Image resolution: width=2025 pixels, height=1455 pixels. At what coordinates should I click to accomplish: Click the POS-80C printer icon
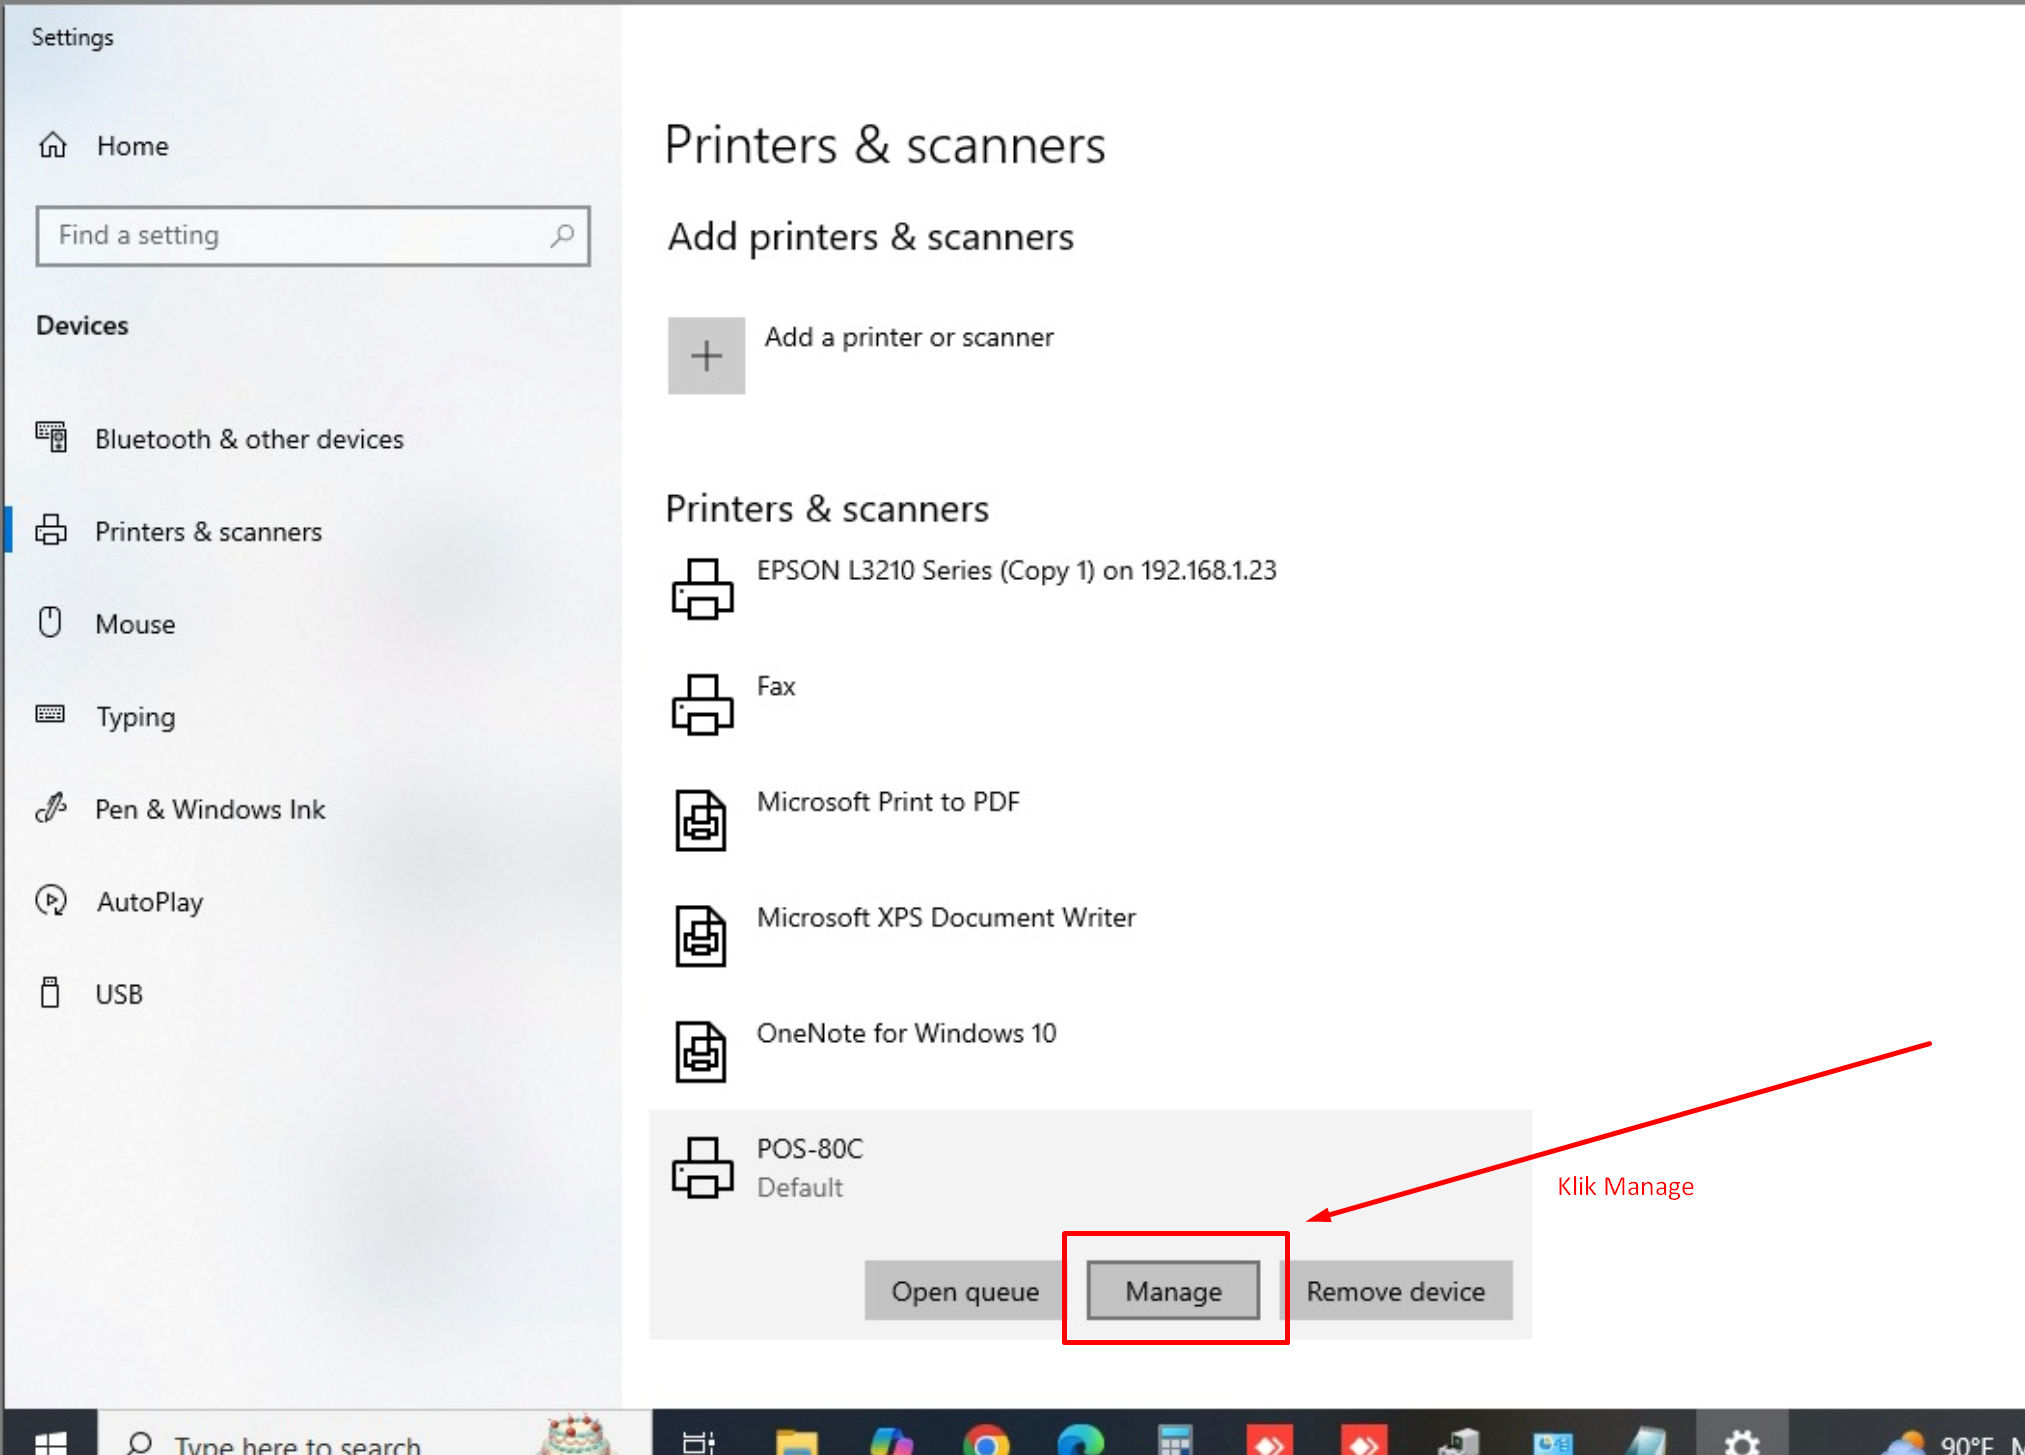pos(702,1167)
